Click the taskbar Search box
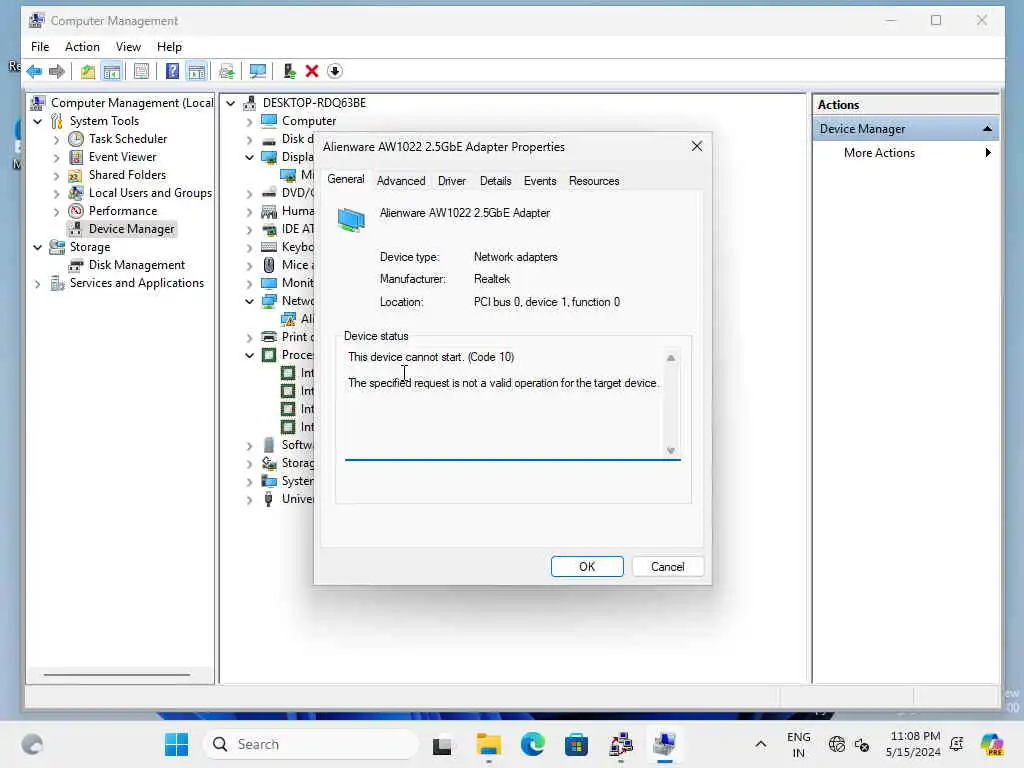 click(312, 744)
